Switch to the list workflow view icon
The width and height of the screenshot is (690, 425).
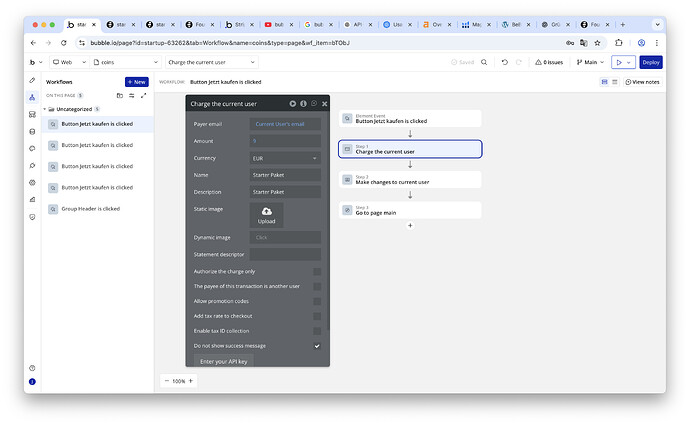615,82
